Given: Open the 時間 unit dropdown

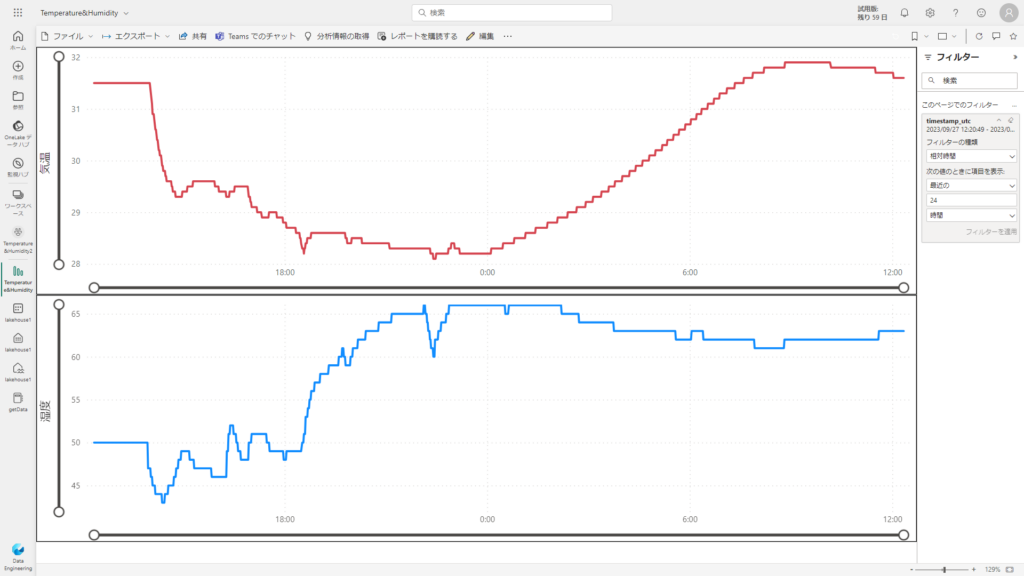Looking at the screenshot, I should (x=969, y=215).
